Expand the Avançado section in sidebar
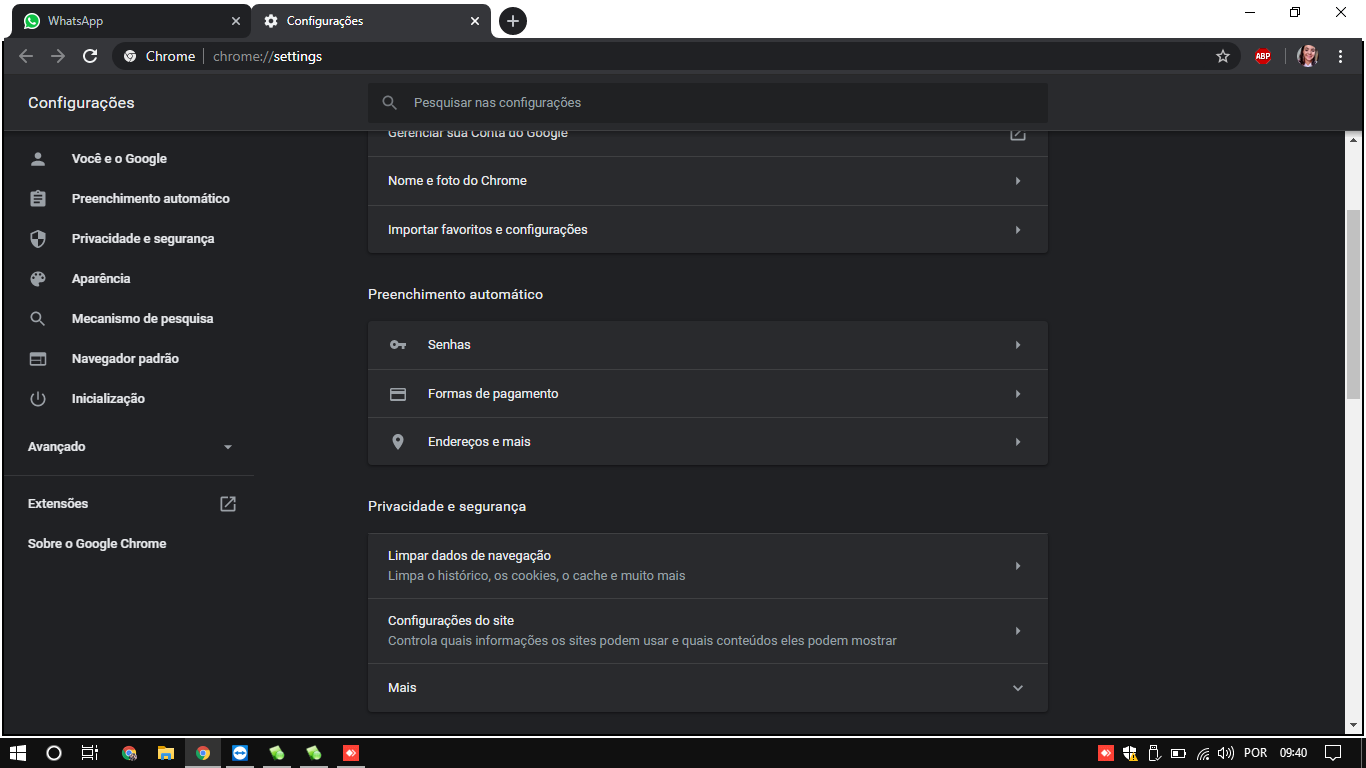The width and height of the screenshot is (1366, 768). tap(130, 447)
